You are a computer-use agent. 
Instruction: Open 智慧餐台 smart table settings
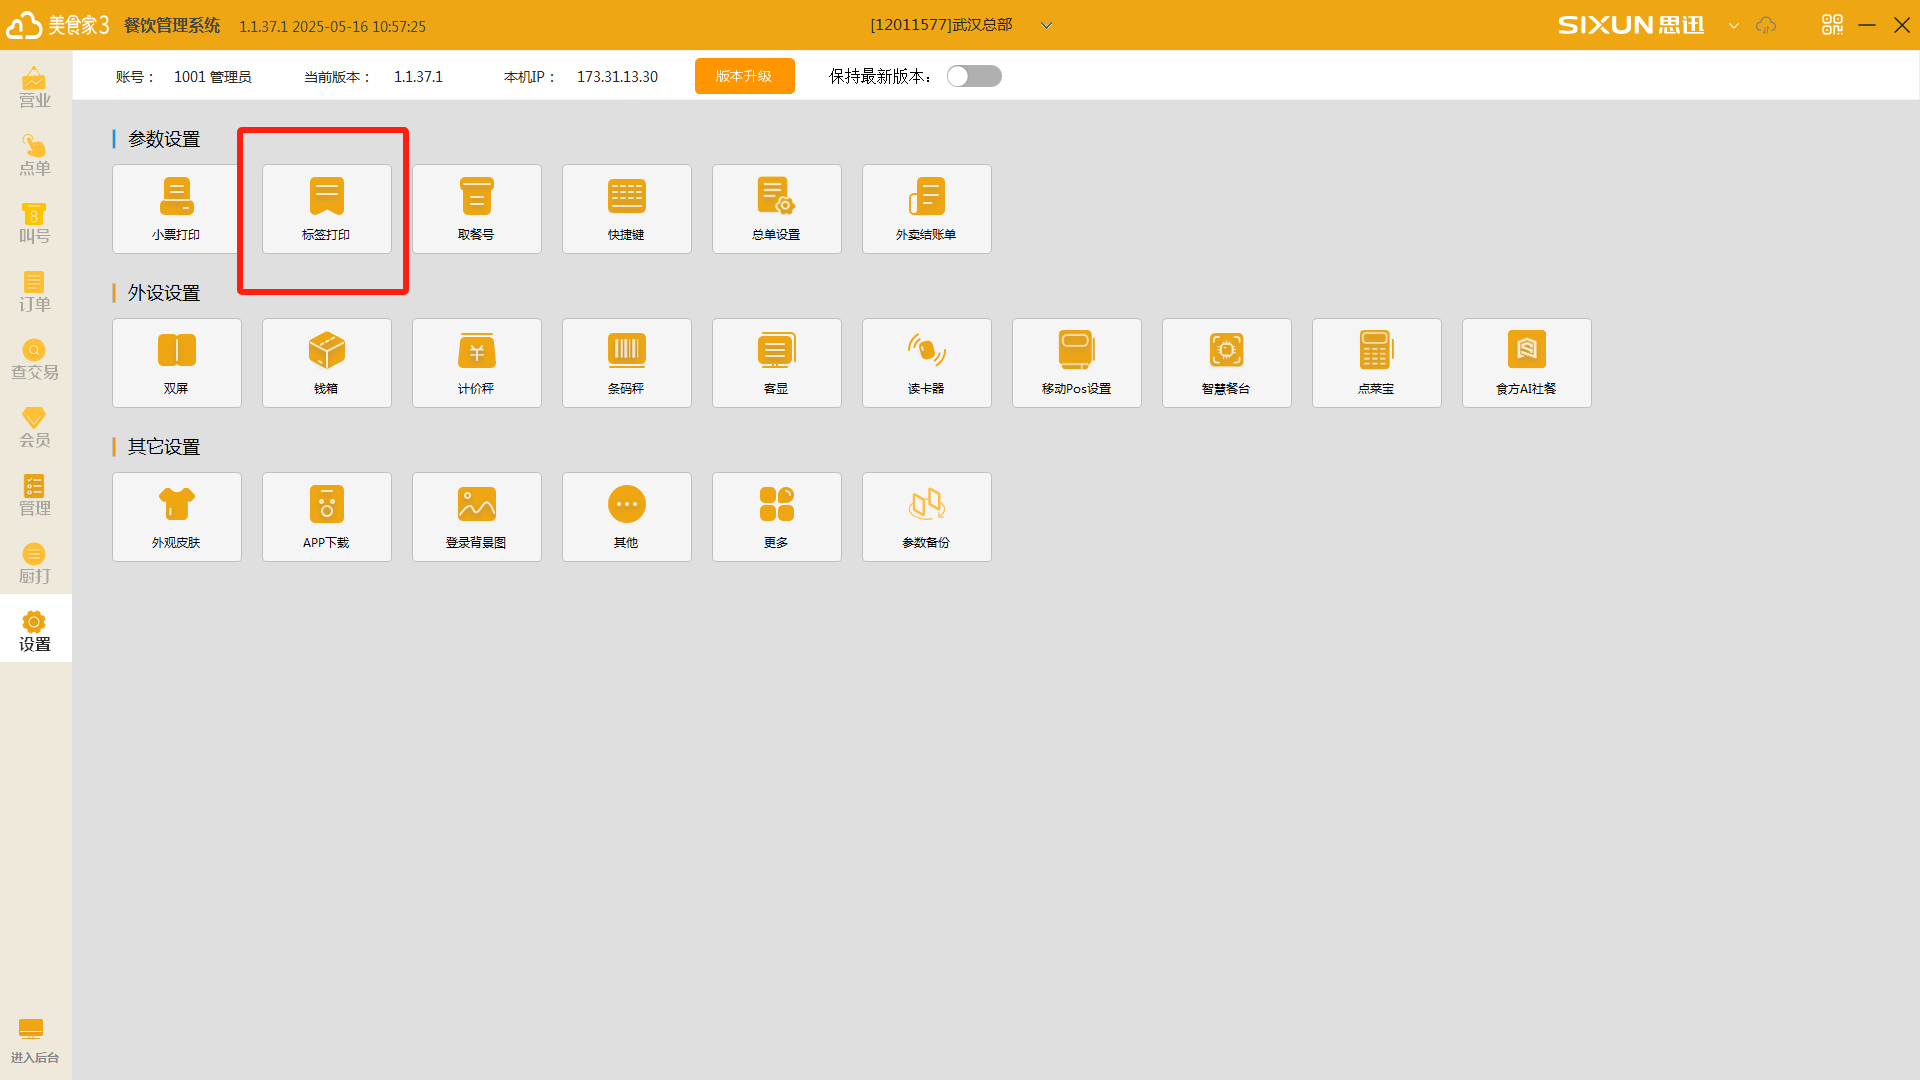pyautogui.click(x=1226, y=363)
